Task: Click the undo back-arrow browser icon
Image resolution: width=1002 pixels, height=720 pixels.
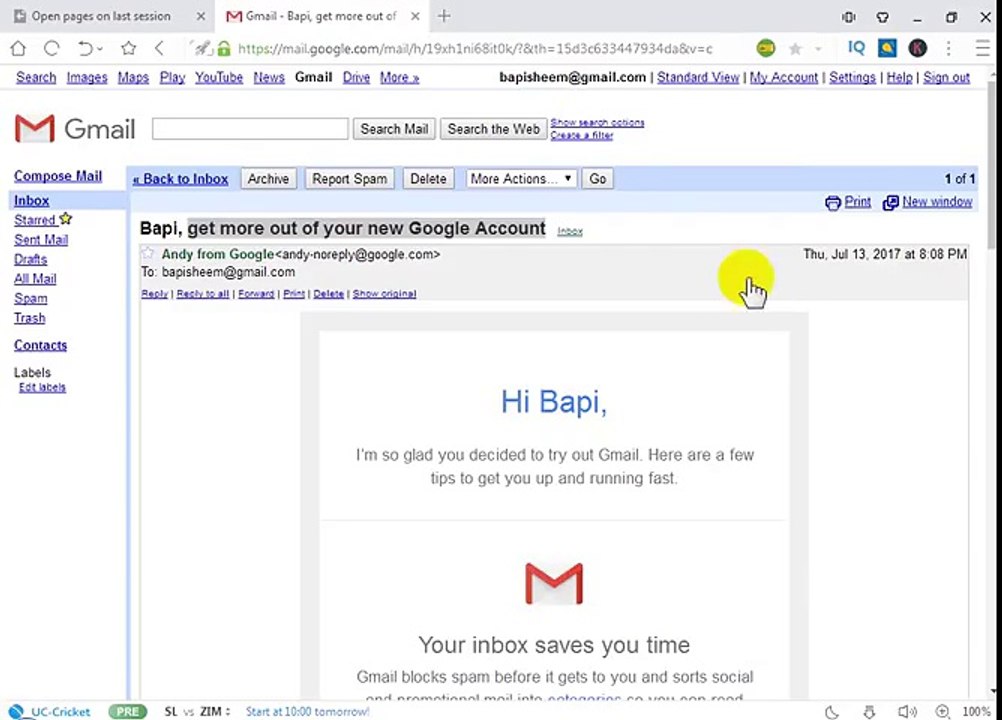Action: point(84,49)
